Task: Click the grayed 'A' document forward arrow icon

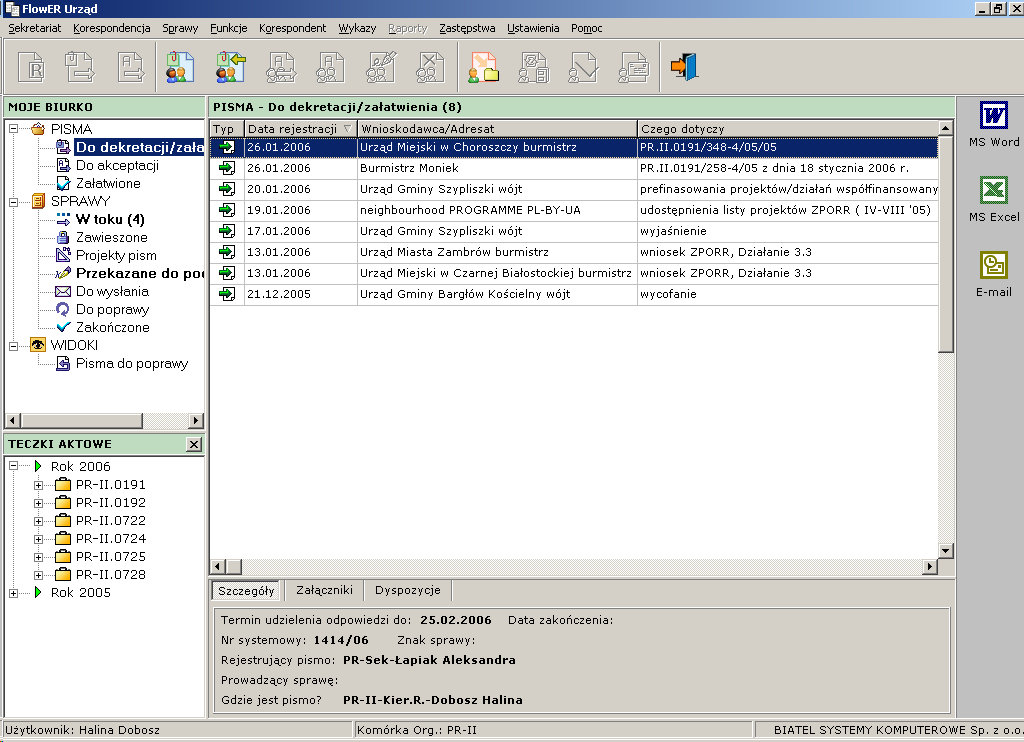Action: [131, 67]
